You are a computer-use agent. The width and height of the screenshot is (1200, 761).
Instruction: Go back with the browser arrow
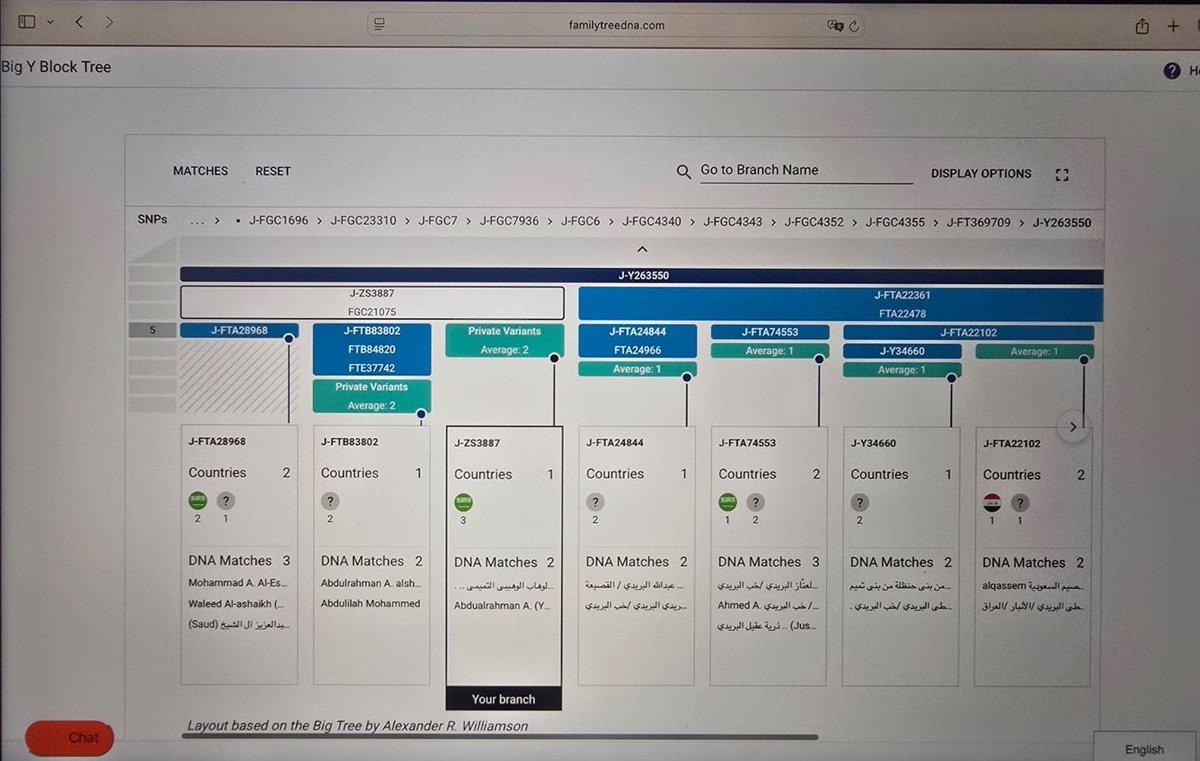click(x=80, y=22)
